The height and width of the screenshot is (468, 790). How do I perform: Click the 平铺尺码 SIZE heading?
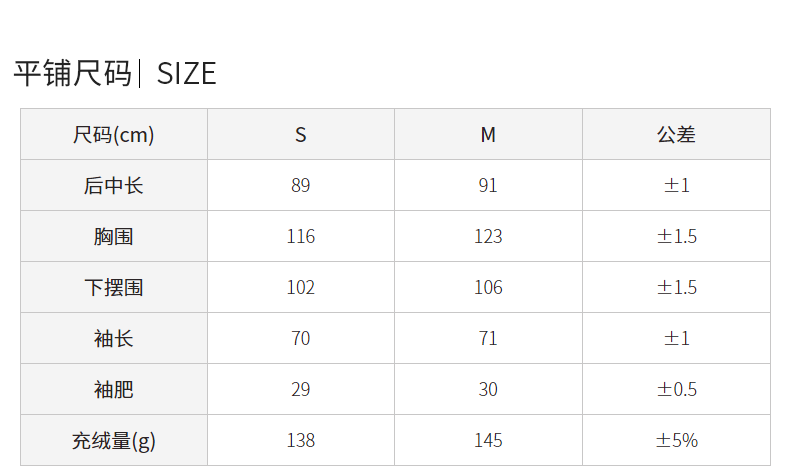pos(115,73)
